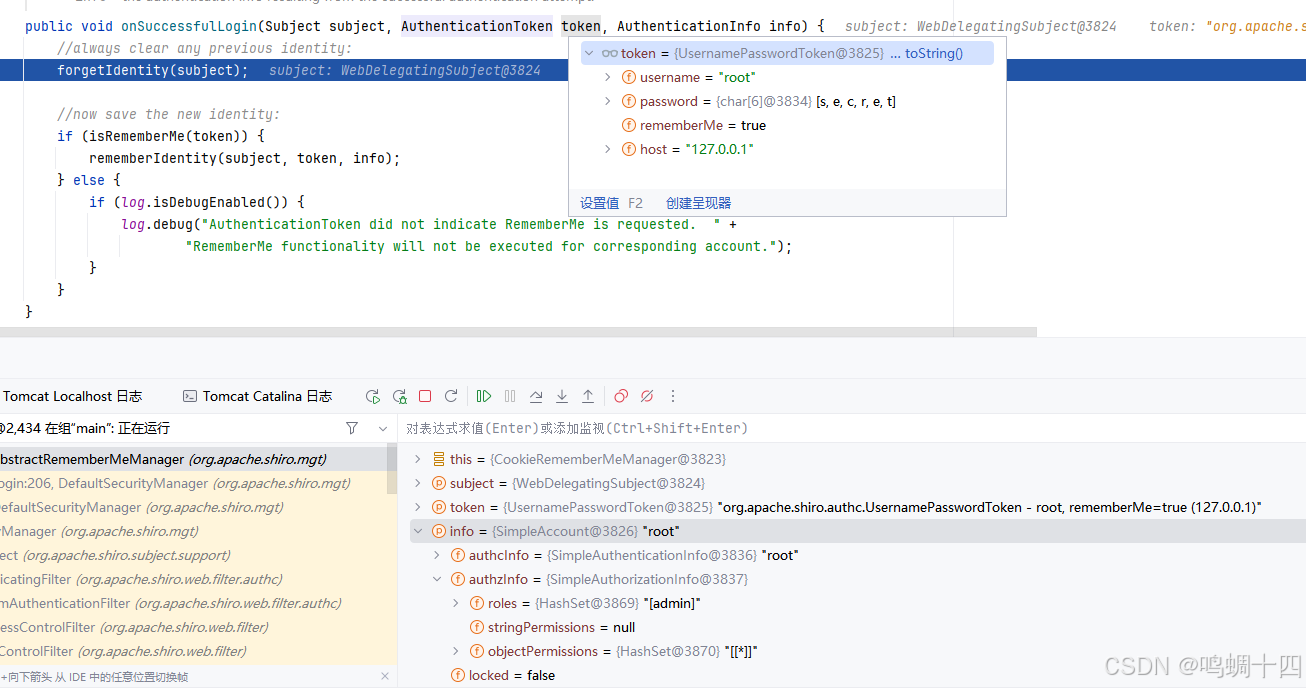Click rememberMe = true value in popup

click(x=703, y=125)
